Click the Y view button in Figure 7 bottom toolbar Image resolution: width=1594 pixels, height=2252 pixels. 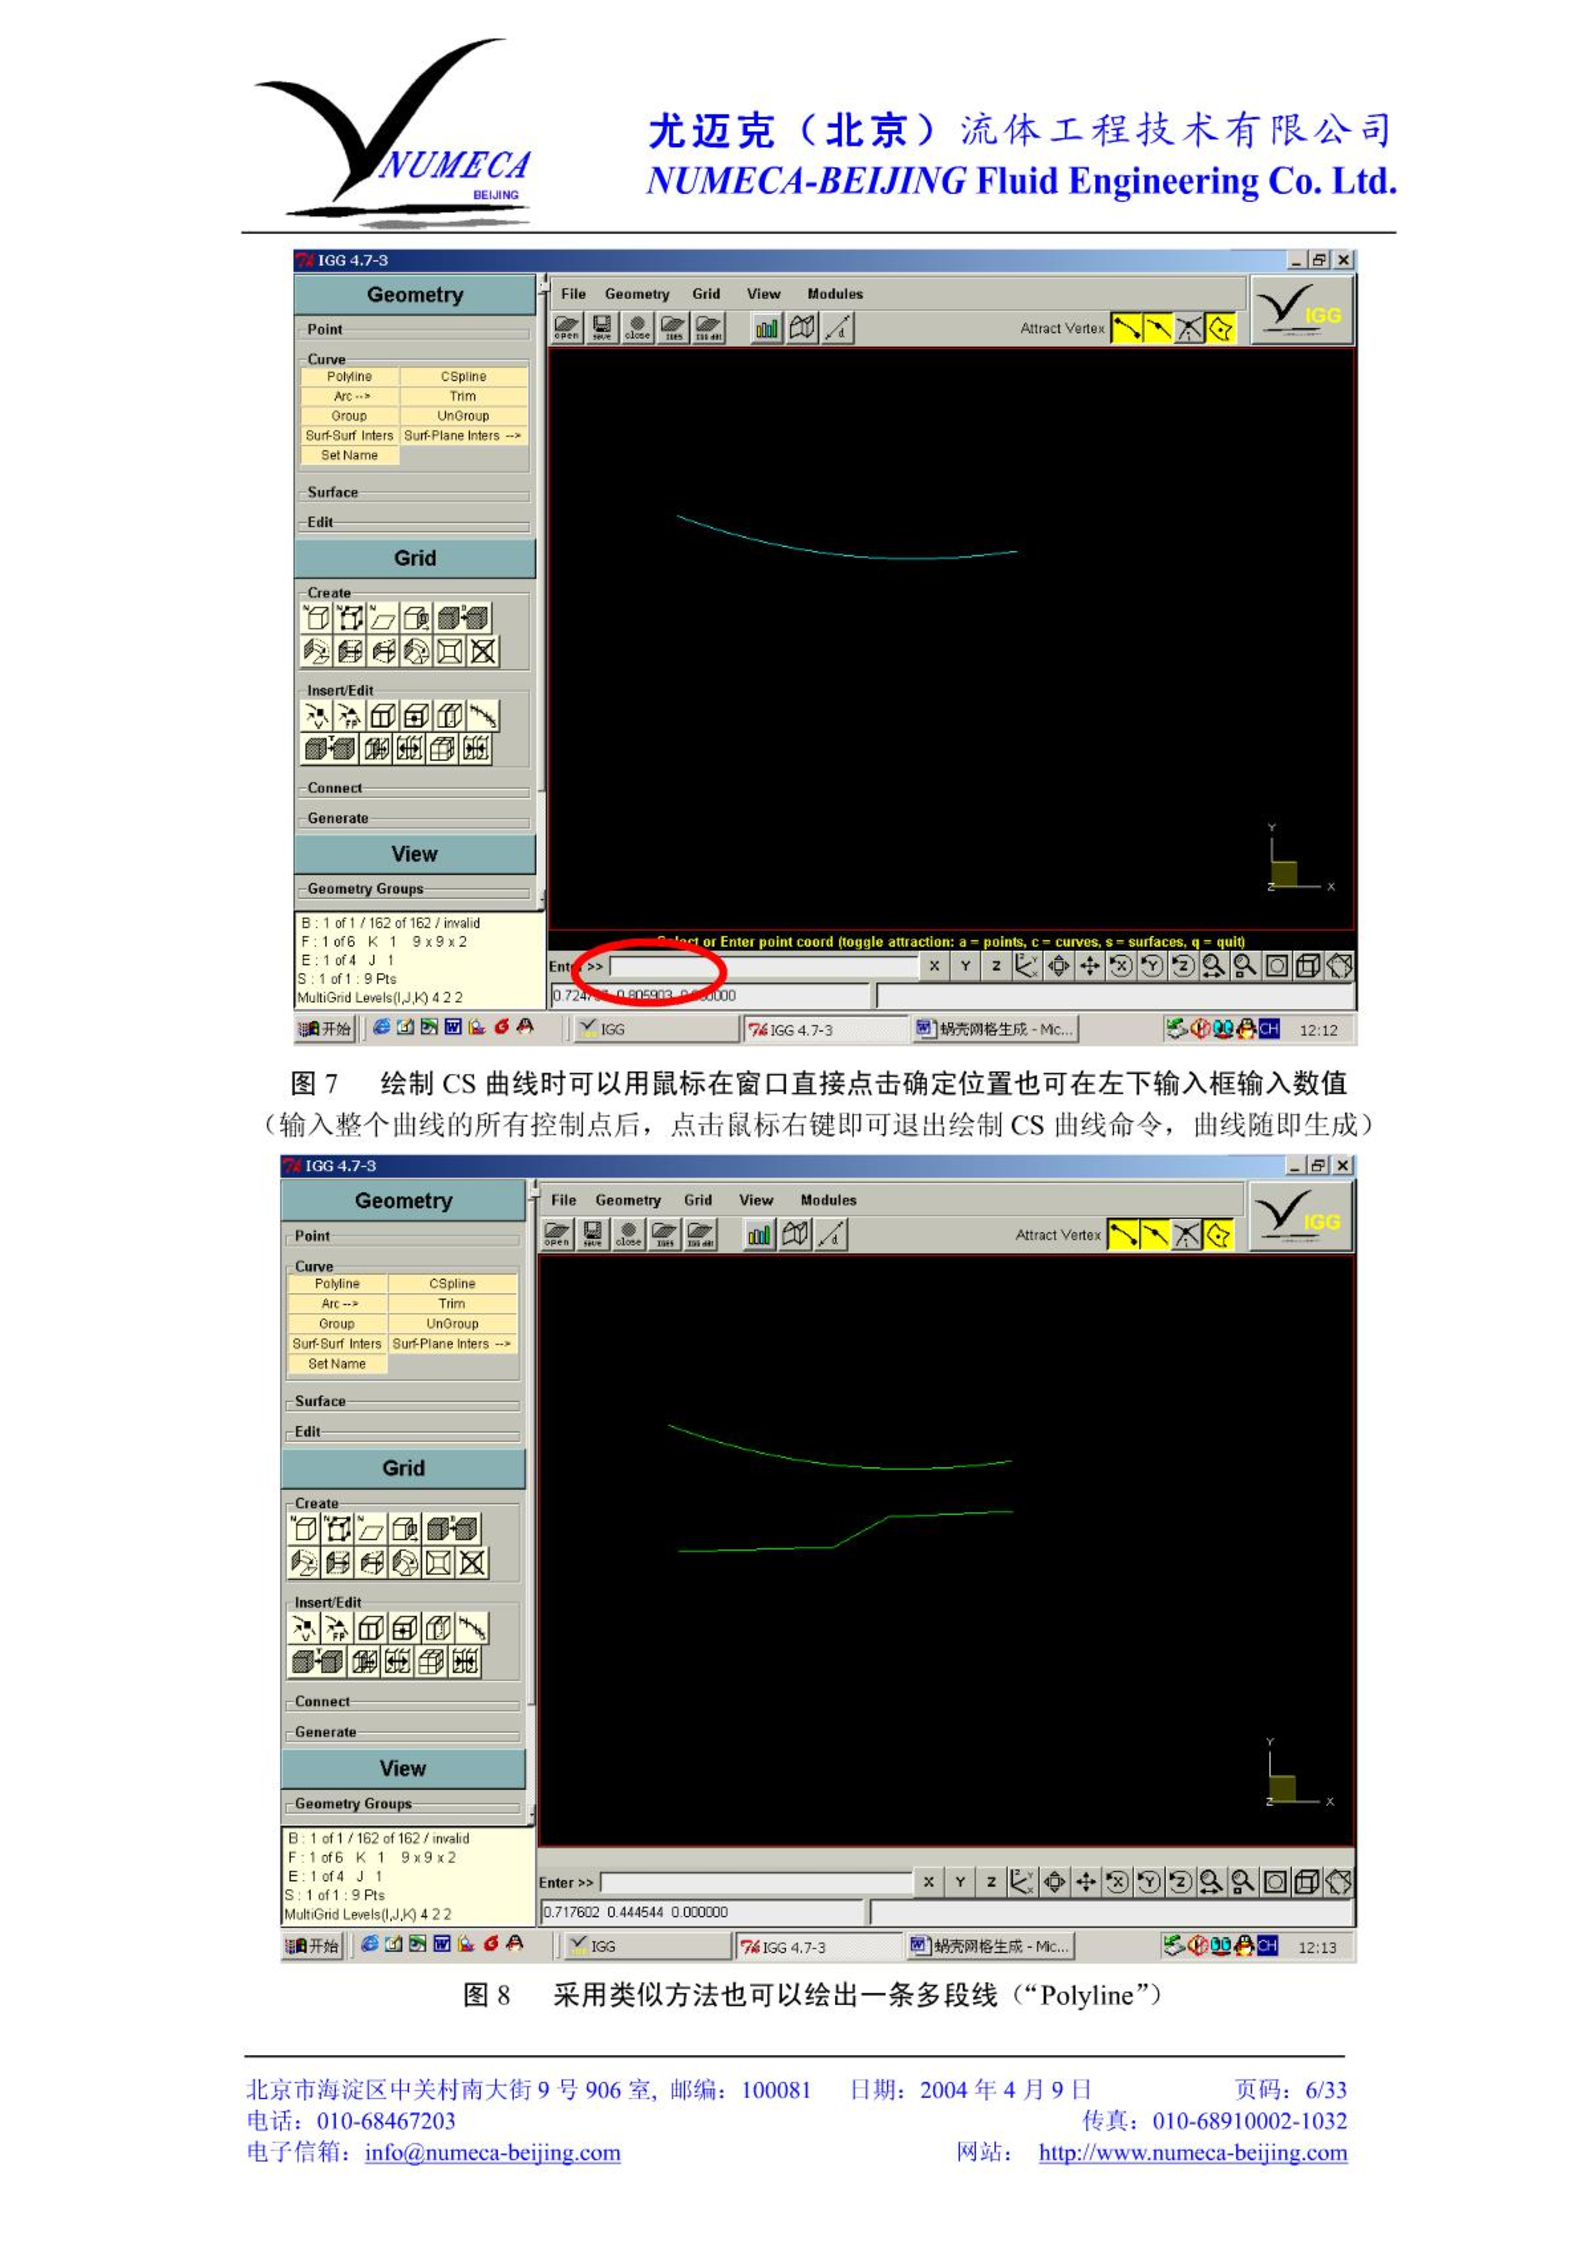[965, 966]
